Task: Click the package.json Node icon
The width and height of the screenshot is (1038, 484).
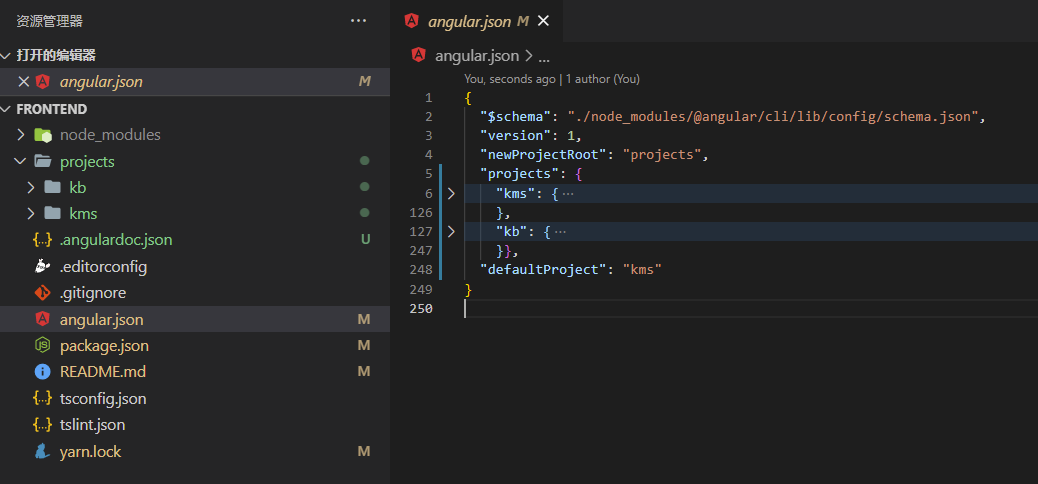Action: [42, 346]
